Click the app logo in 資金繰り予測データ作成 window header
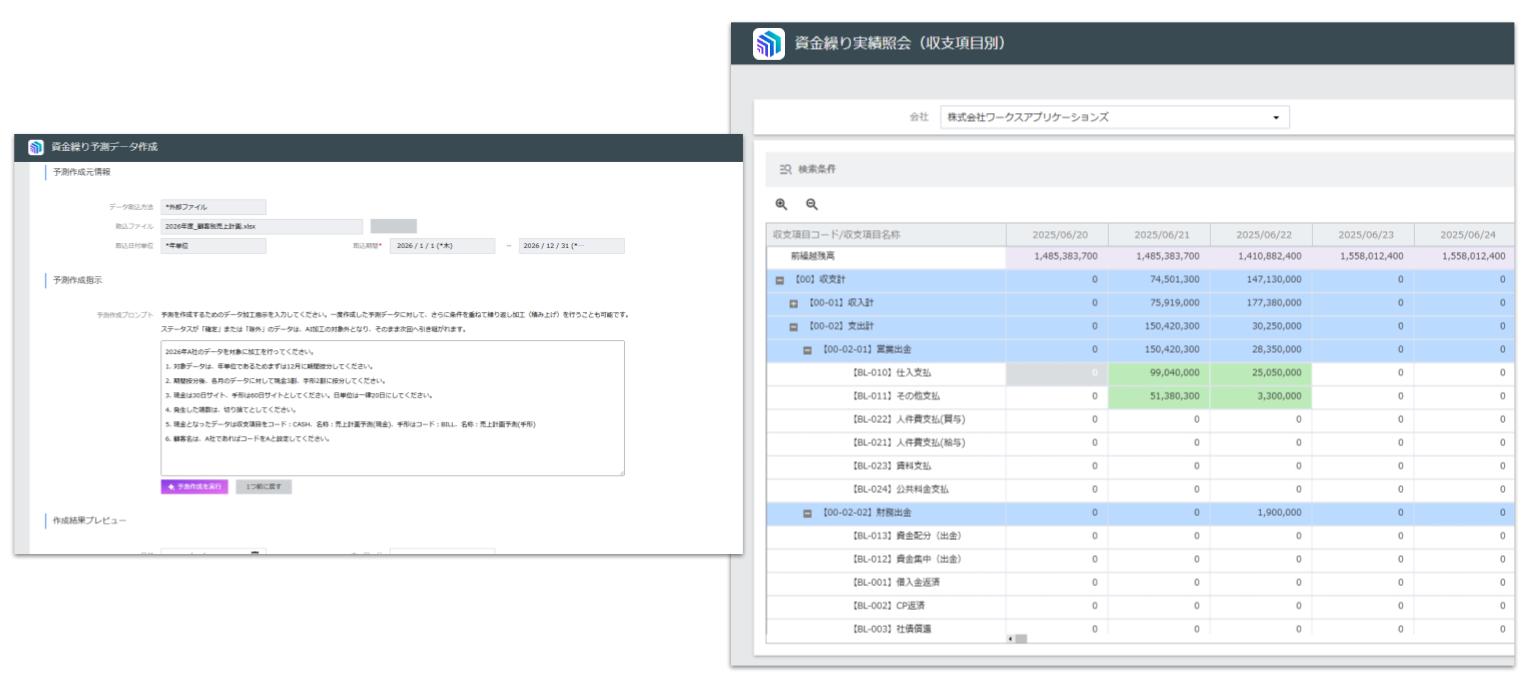The height and width of the screenshot is (688, 1538). pyautogui.click(x=36, y=147)
